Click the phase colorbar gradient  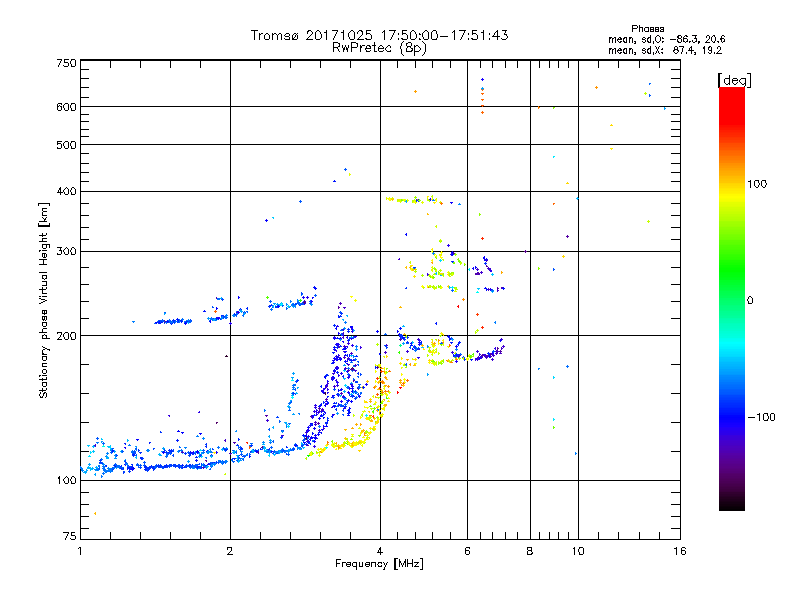(732, 298)
